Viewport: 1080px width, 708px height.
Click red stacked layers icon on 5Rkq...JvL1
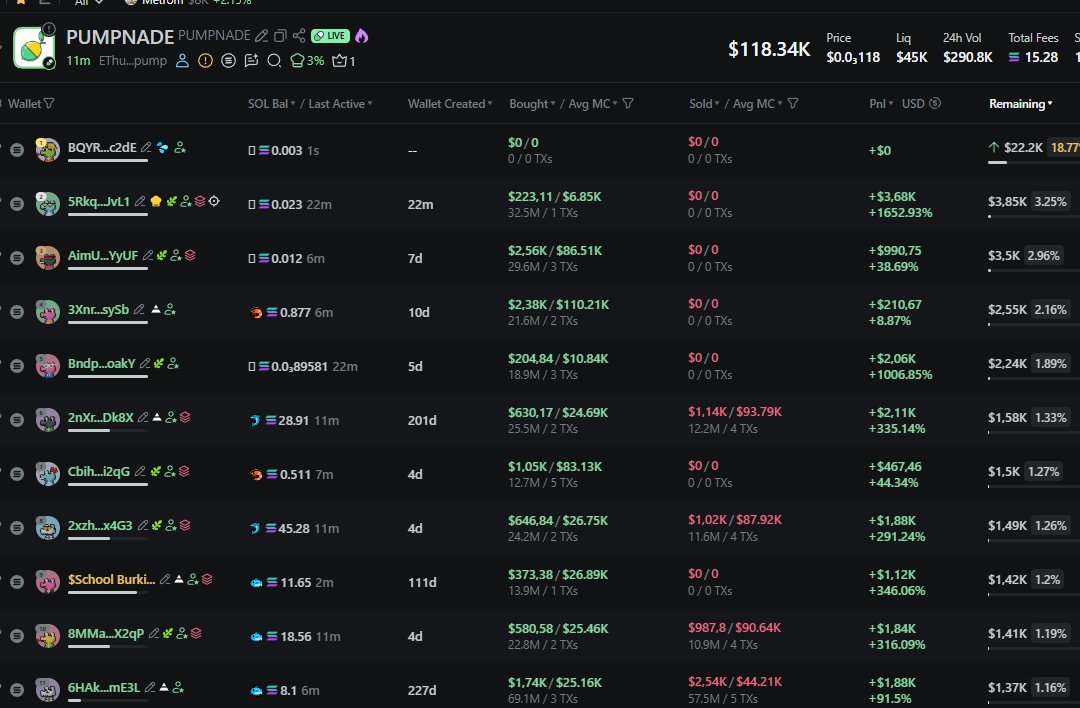200,201
